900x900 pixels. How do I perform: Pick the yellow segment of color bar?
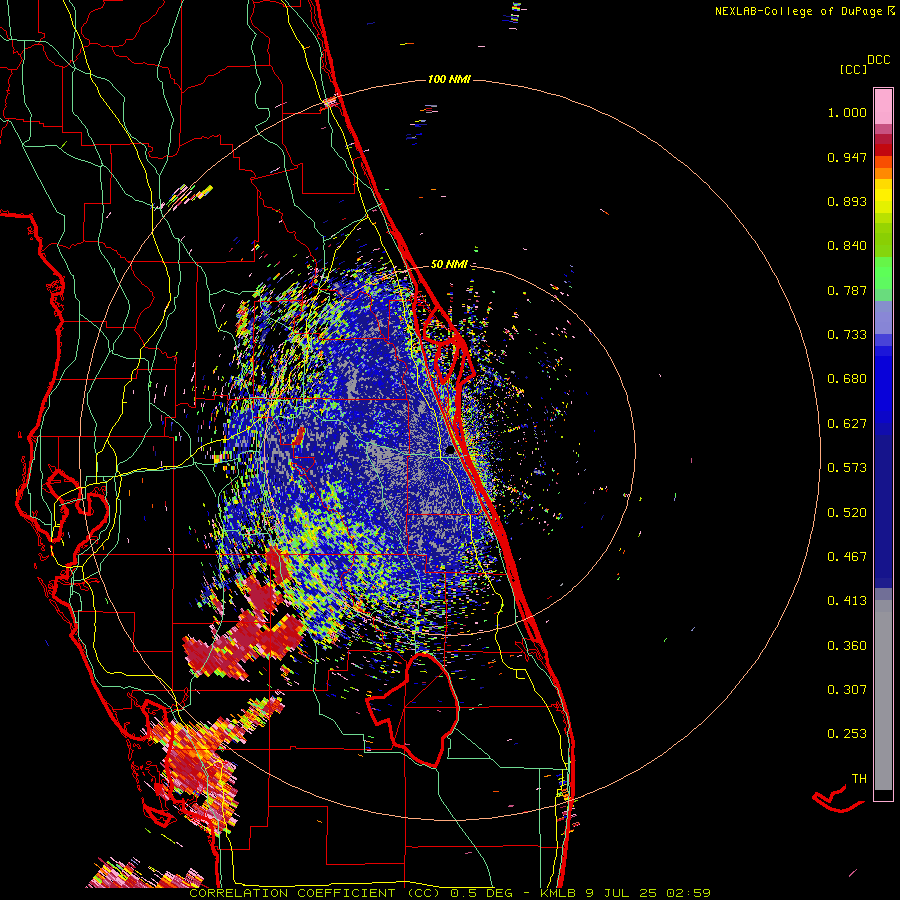click(x=883, y=196)
